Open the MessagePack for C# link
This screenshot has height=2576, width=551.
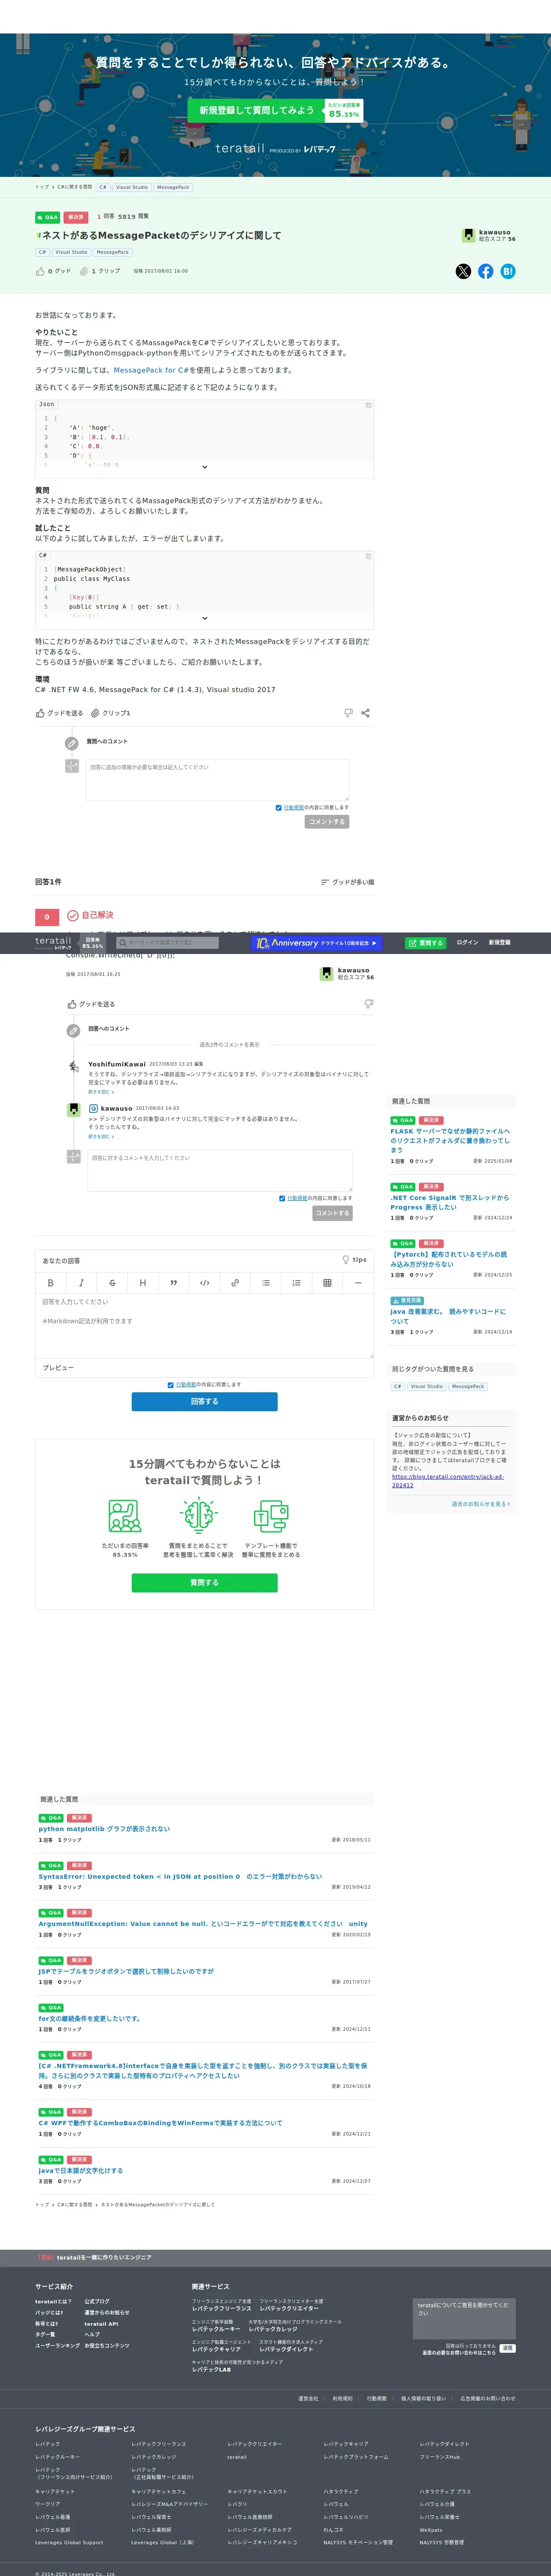151,370
